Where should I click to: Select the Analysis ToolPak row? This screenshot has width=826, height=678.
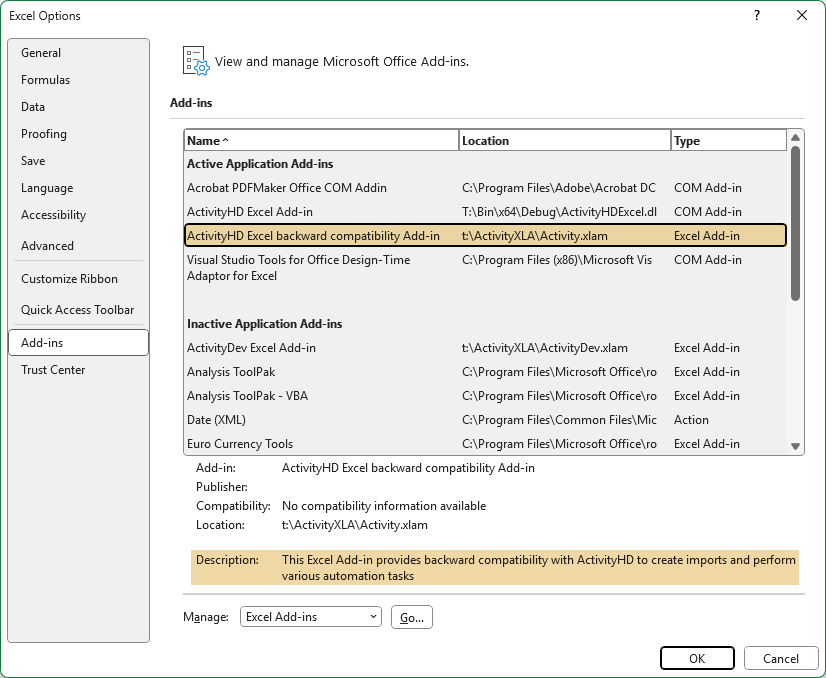tap(485, 372)
